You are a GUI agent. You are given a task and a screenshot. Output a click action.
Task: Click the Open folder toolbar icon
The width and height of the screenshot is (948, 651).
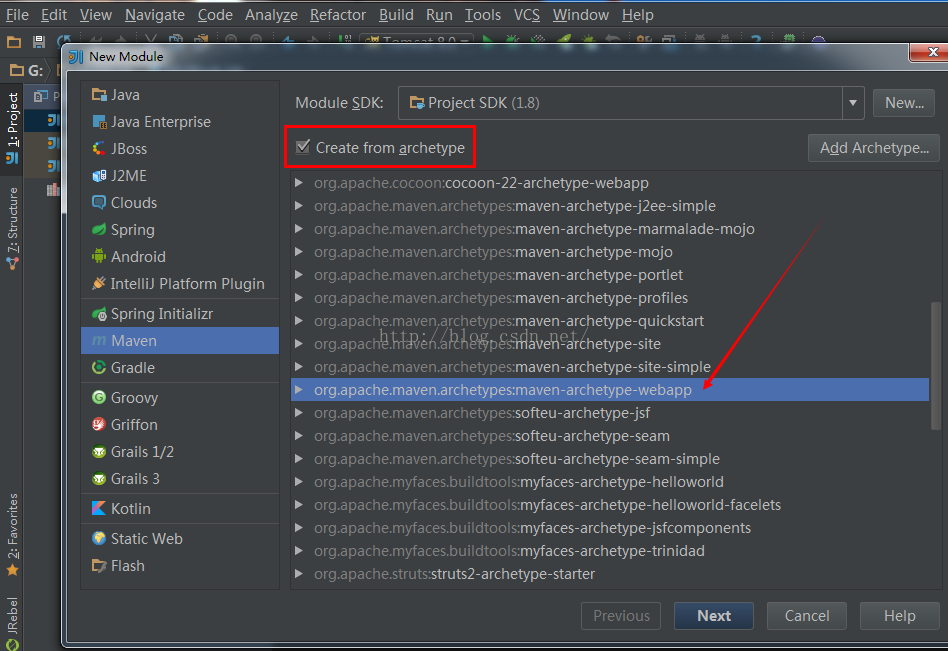click(x=13, y=42)
